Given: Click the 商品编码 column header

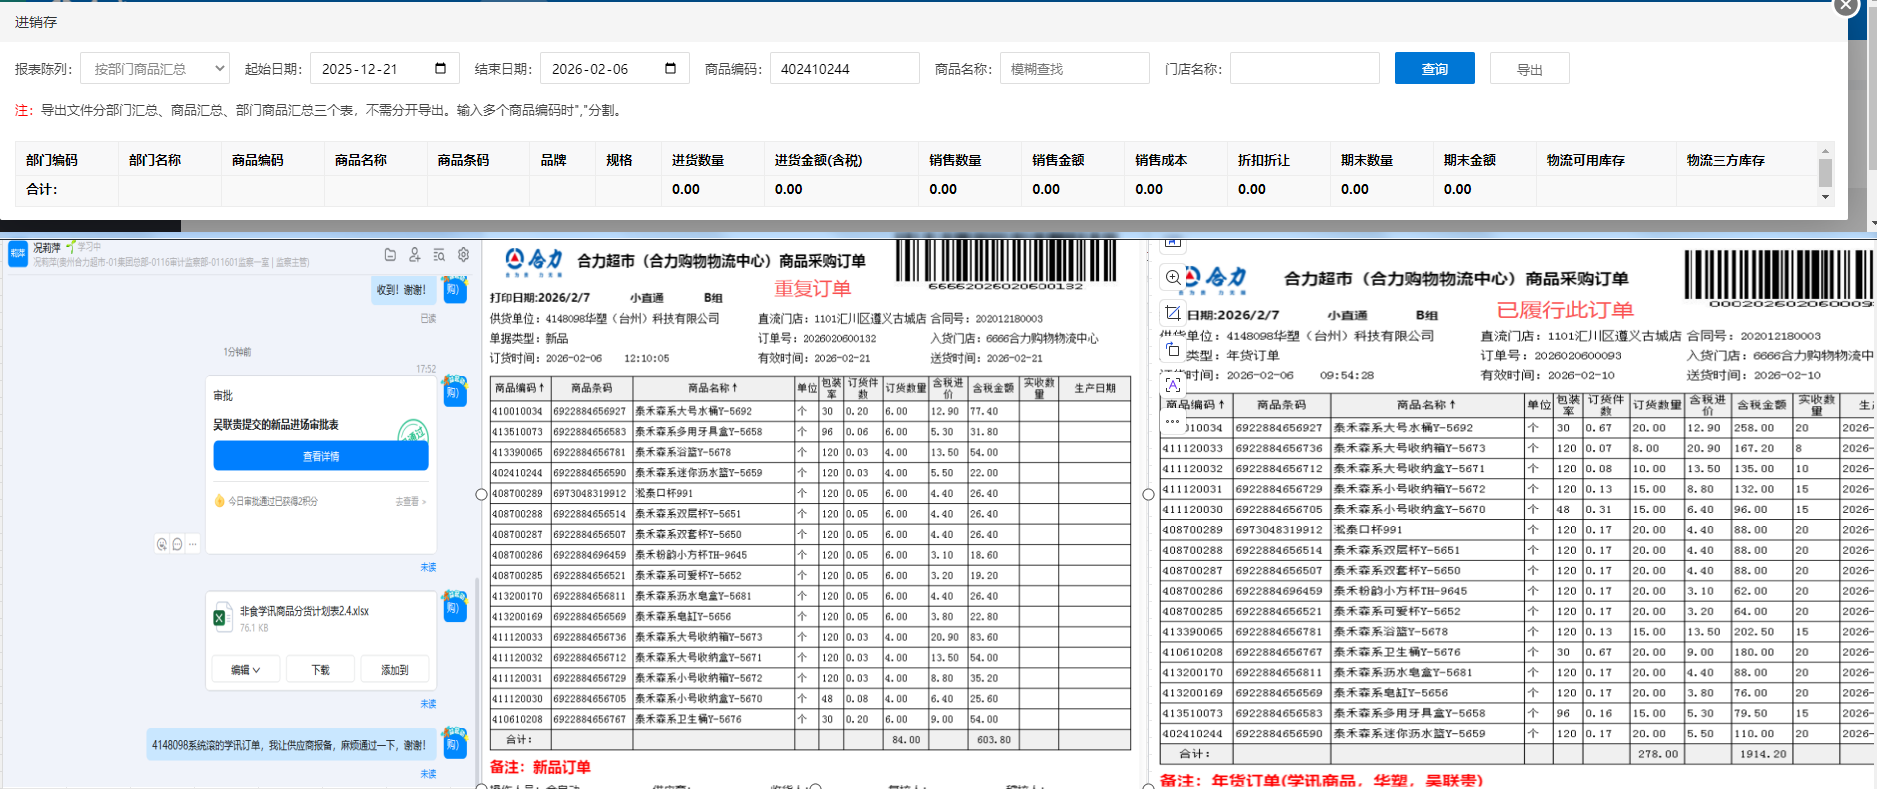Looking at the screenshot, I should point(258,160).
